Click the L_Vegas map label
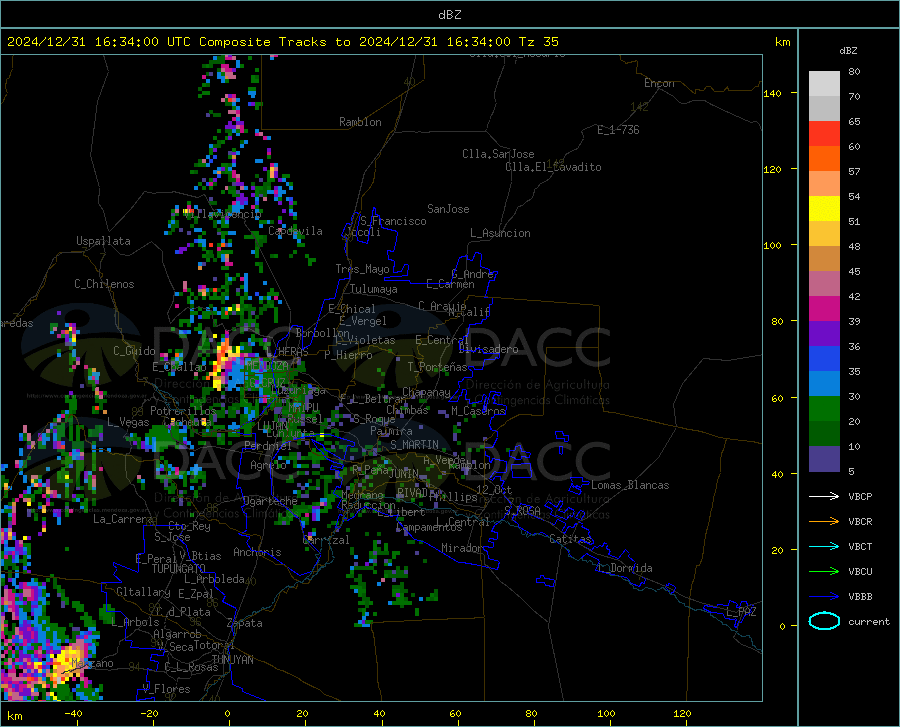Viewport: 900px width, 727px height. (x=129, y=422)
